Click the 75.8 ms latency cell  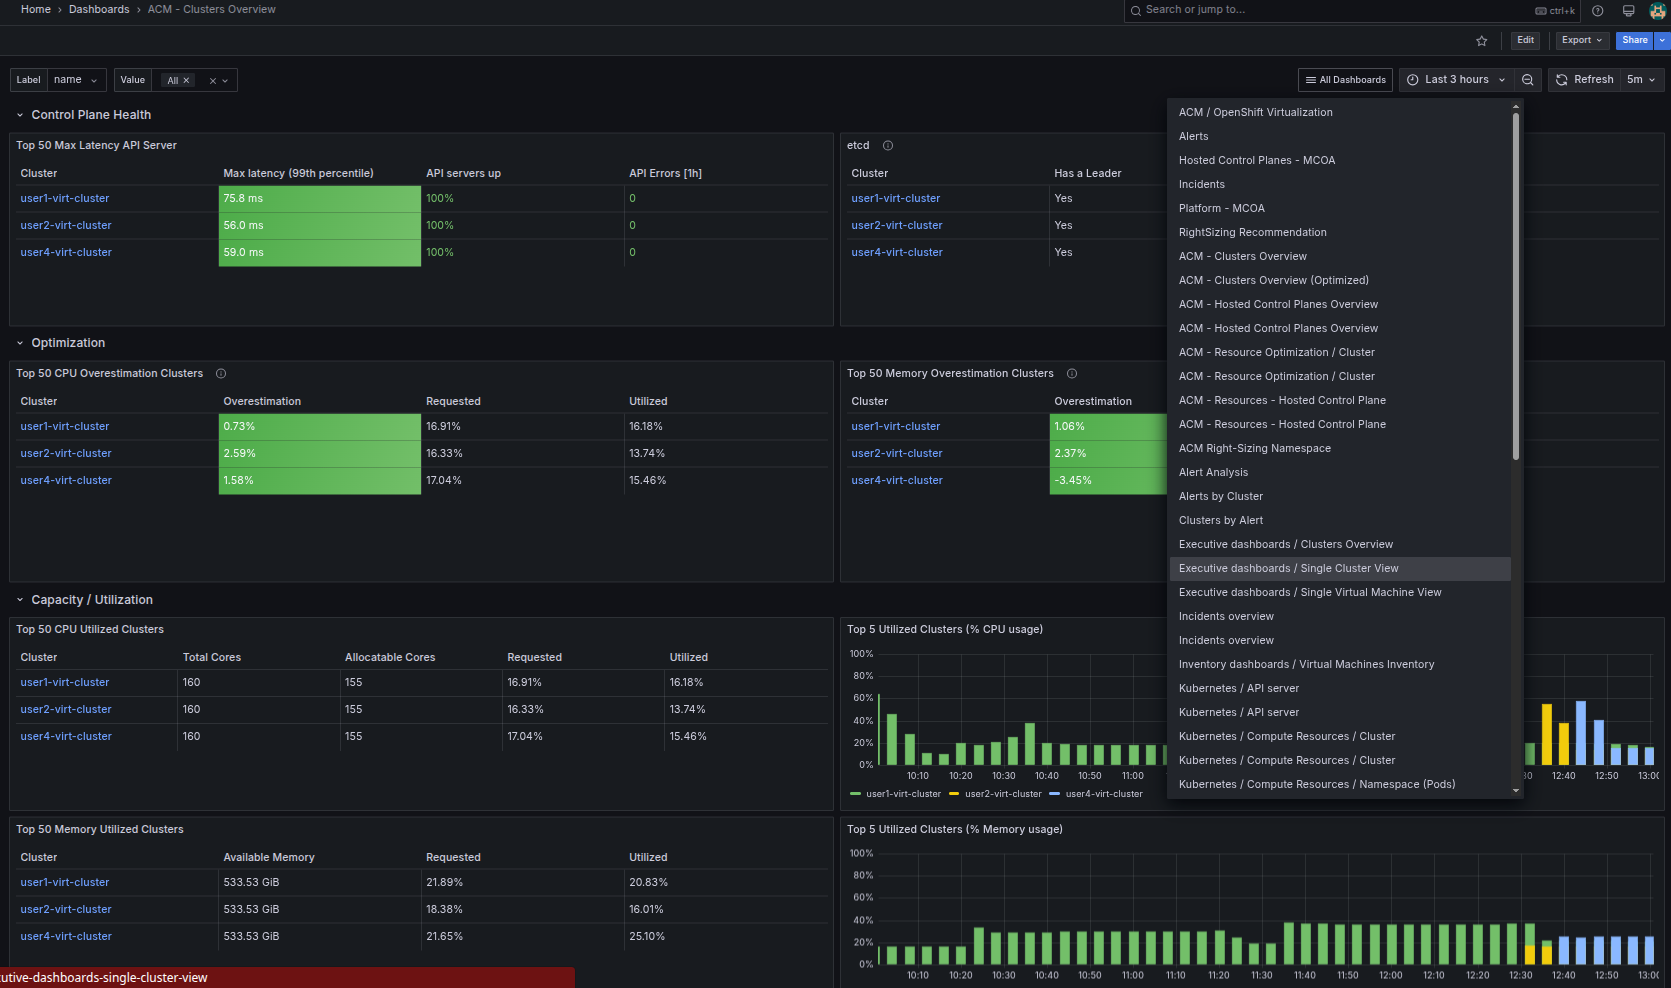click(x=320, y=199)
